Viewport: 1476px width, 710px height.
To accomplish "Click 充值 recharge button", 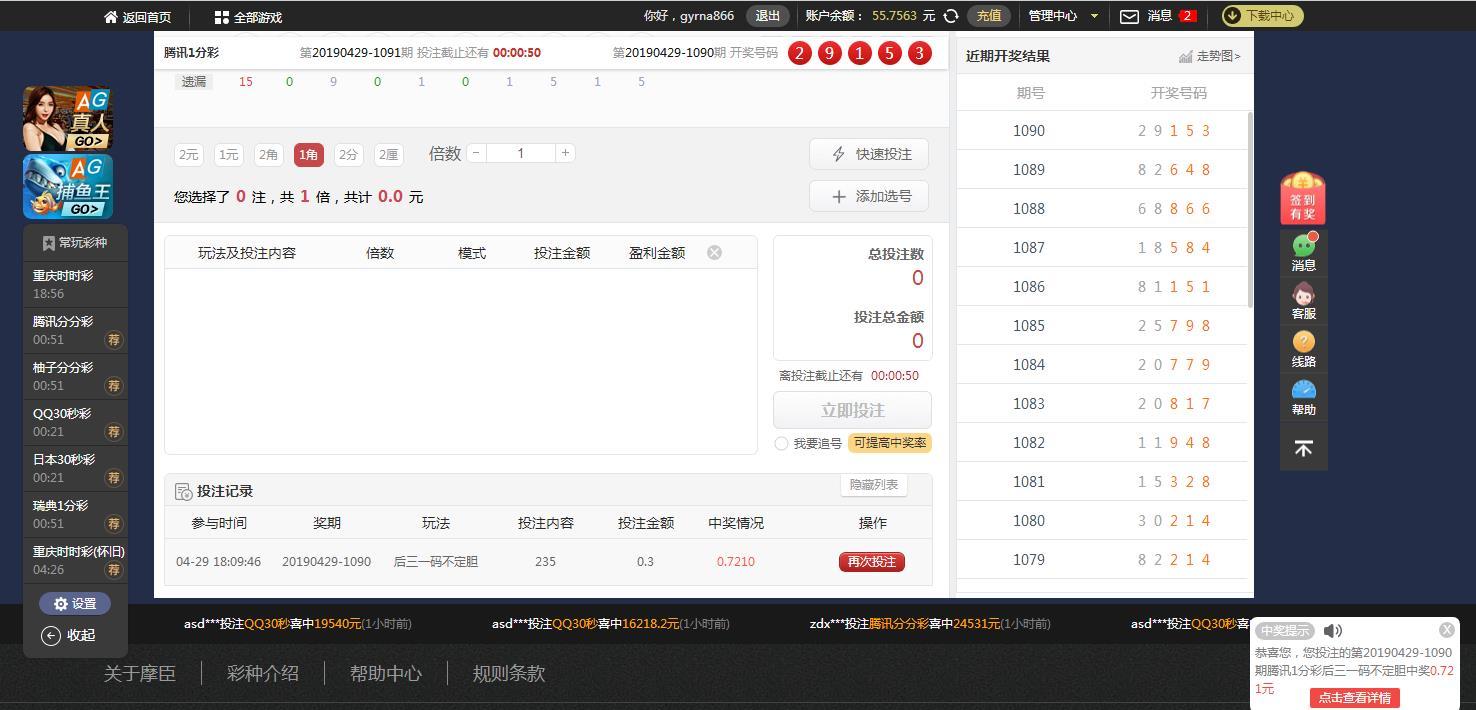I will pos(988,16).
